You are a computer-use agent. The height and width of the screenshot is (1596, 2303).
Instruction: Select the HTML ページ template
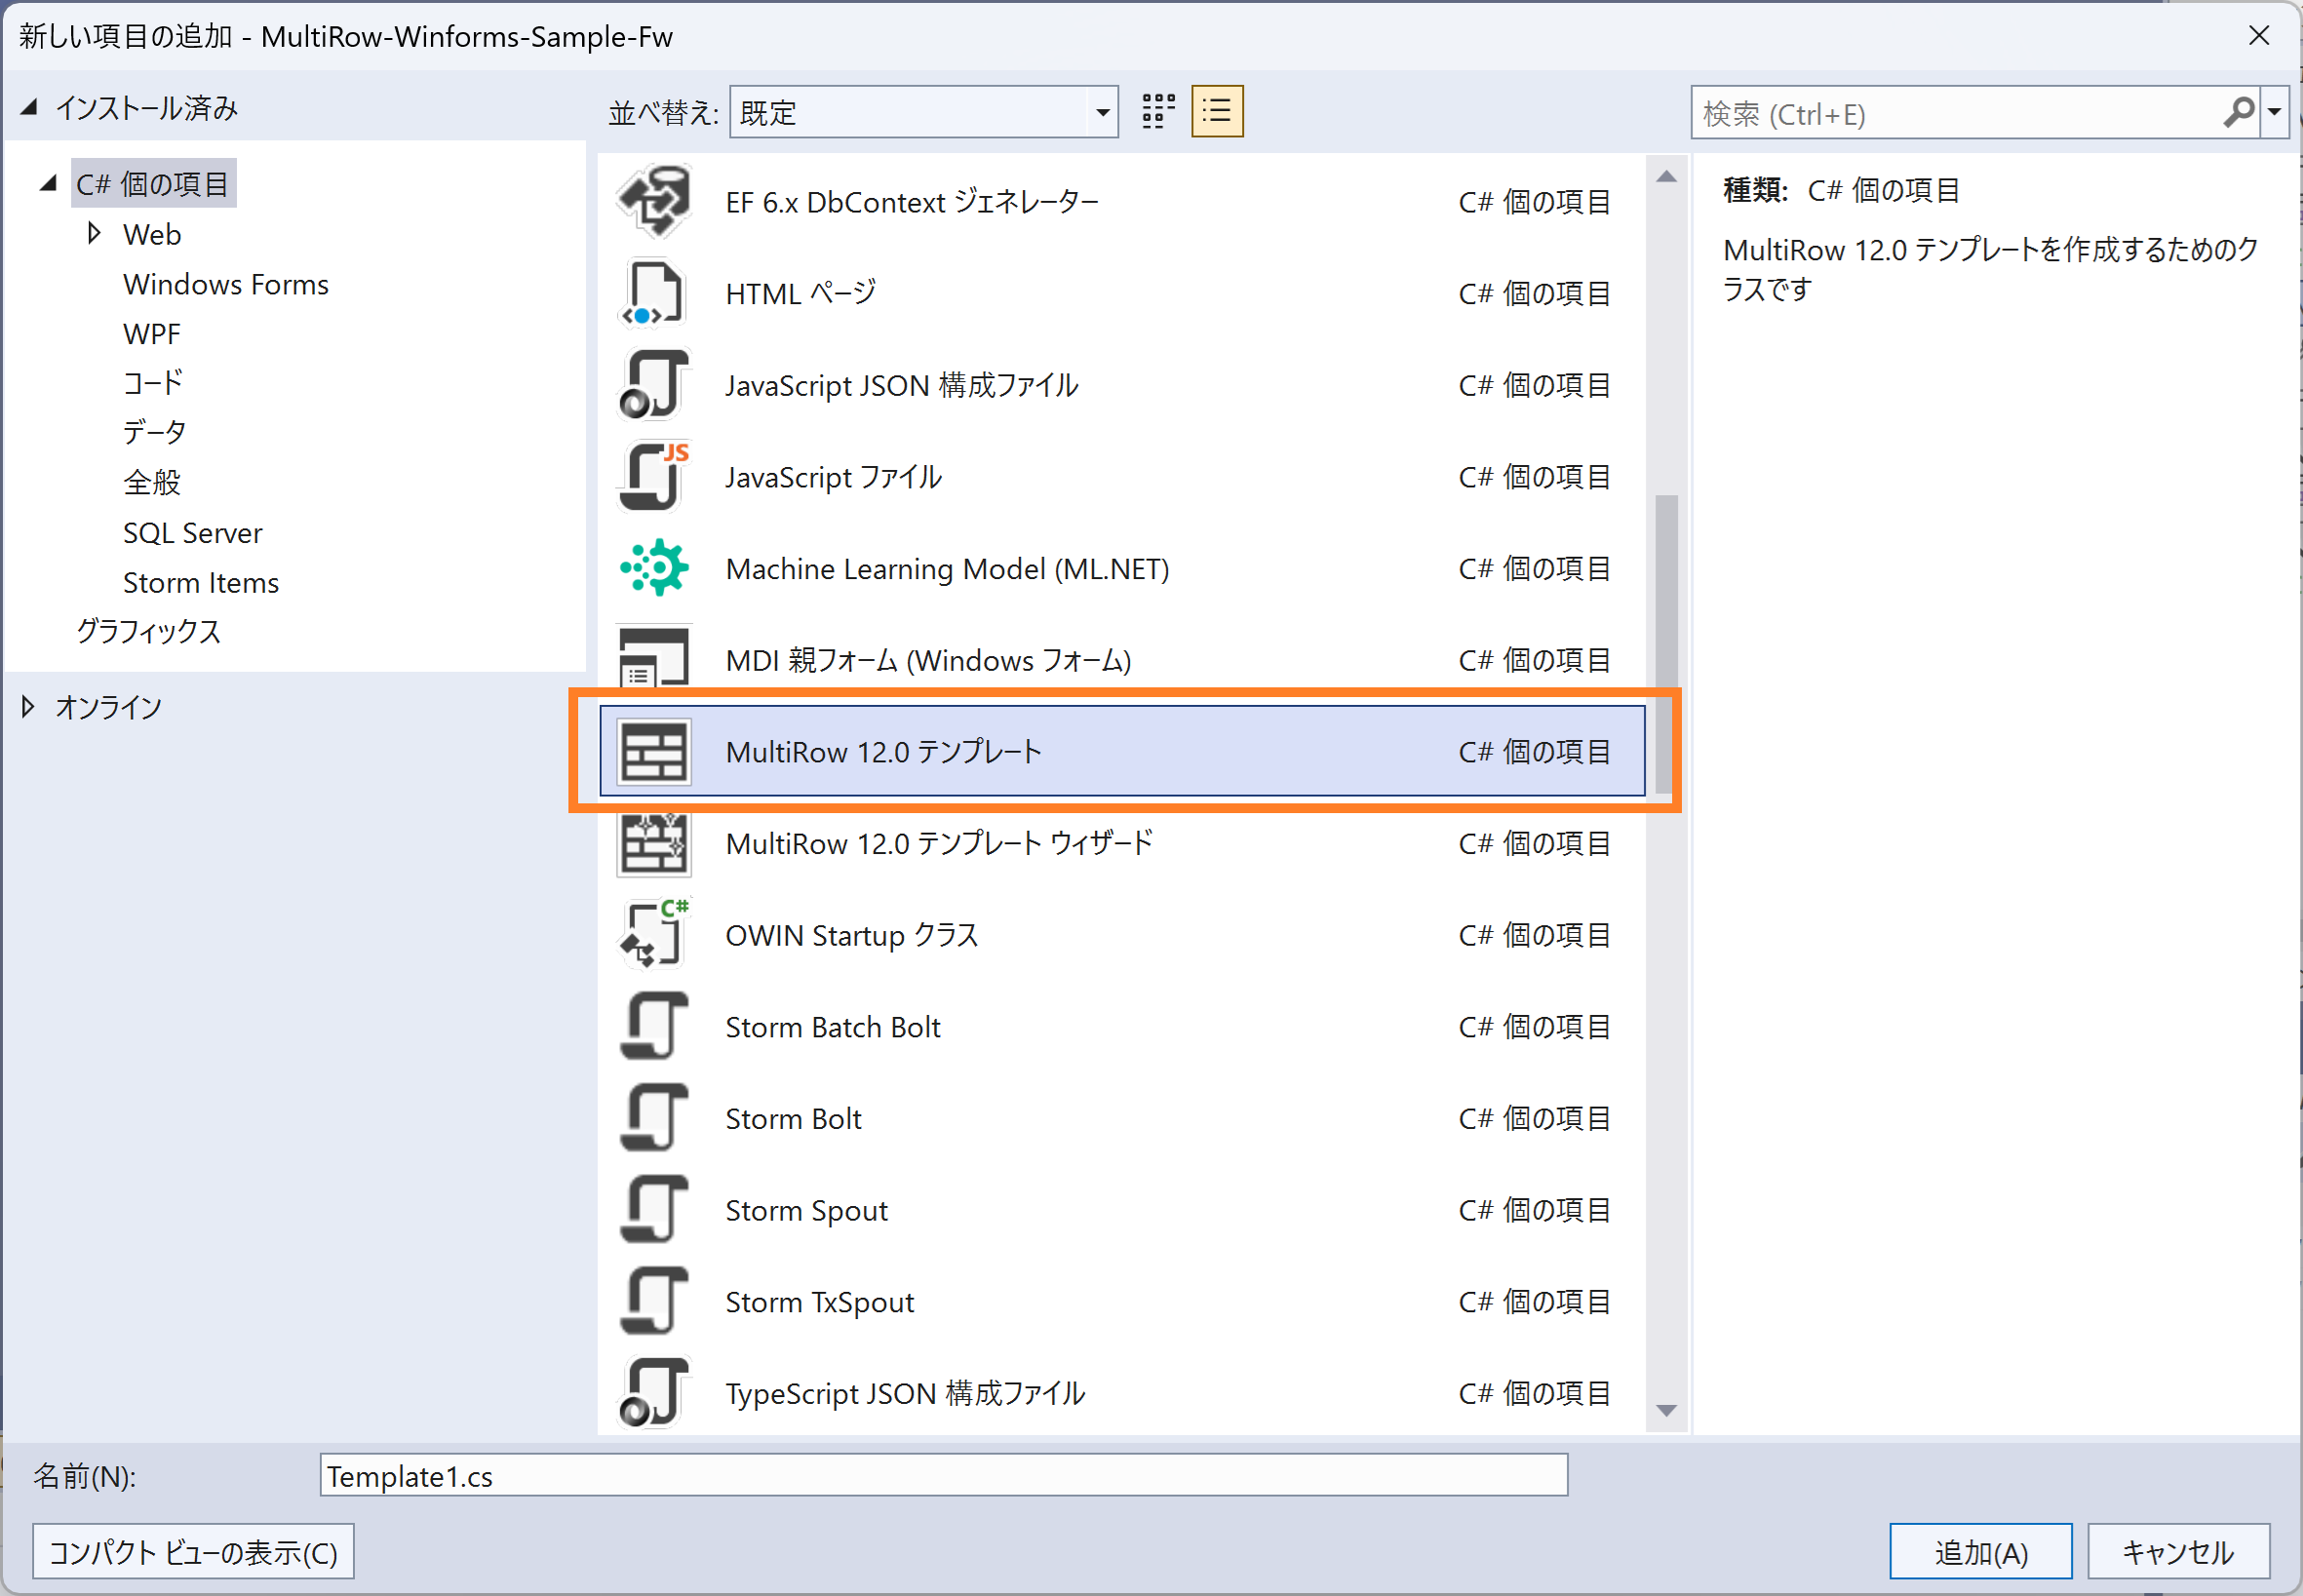click(x=1122, y=293)
